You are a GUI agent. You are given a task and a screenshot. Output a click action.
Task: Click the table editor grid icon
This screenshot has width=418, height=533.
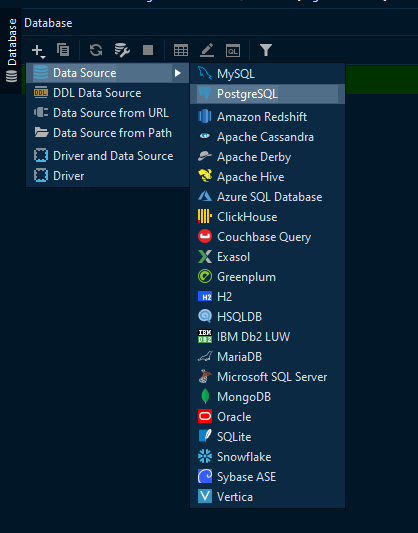pyautogui.click(x=181, y=50)
